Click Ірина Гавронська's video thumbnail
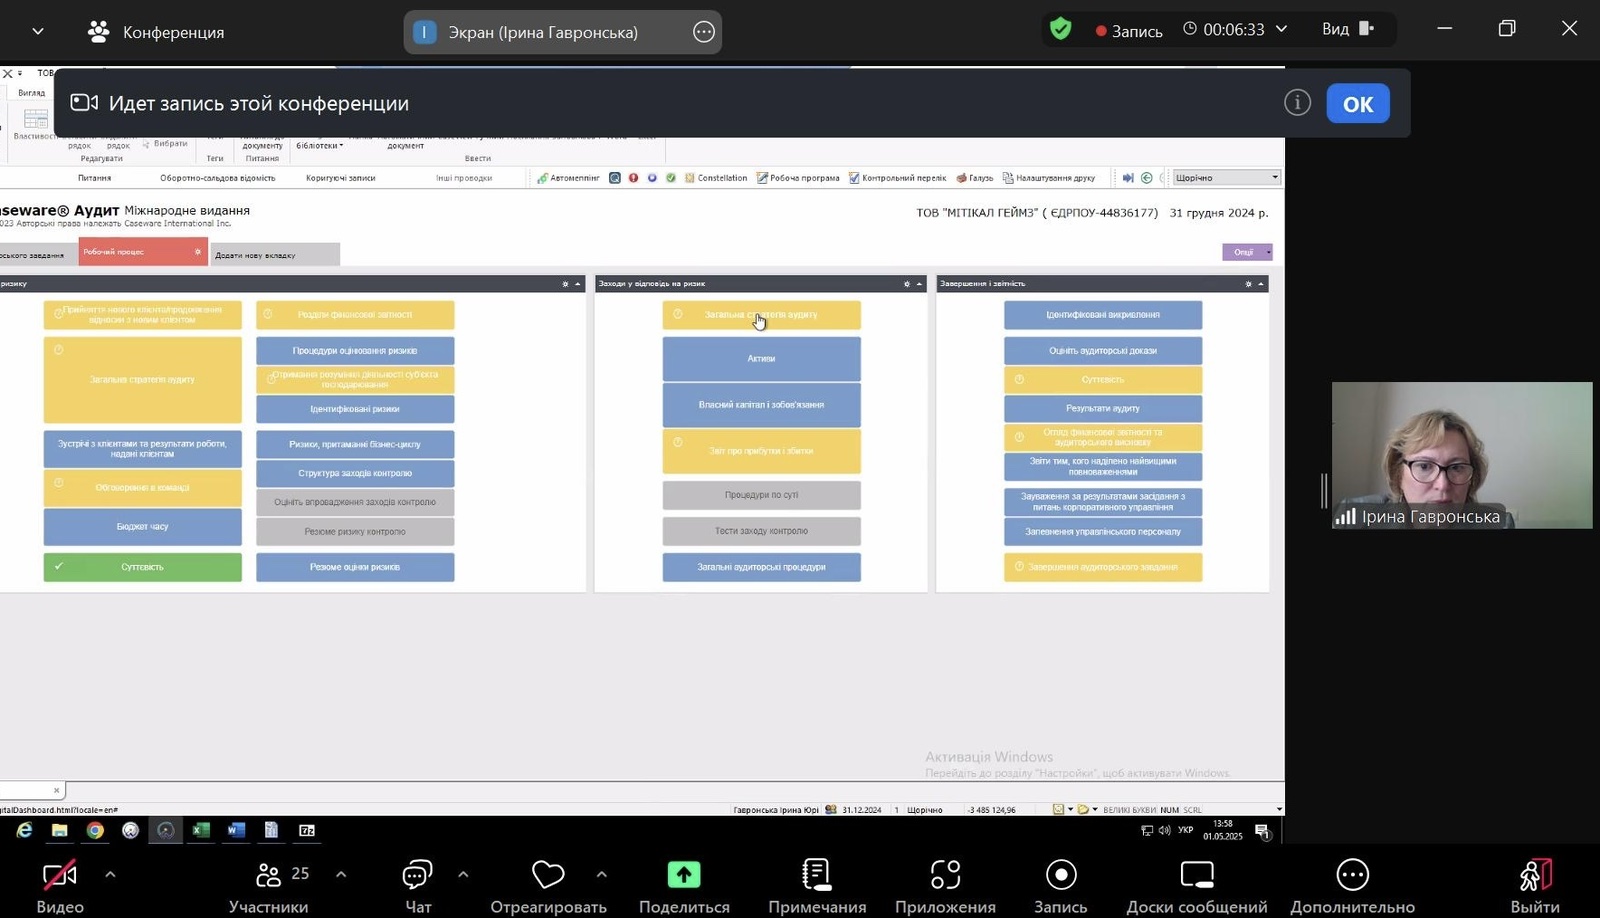This screenshot has height=918, width=1600. coord(1461,455)
